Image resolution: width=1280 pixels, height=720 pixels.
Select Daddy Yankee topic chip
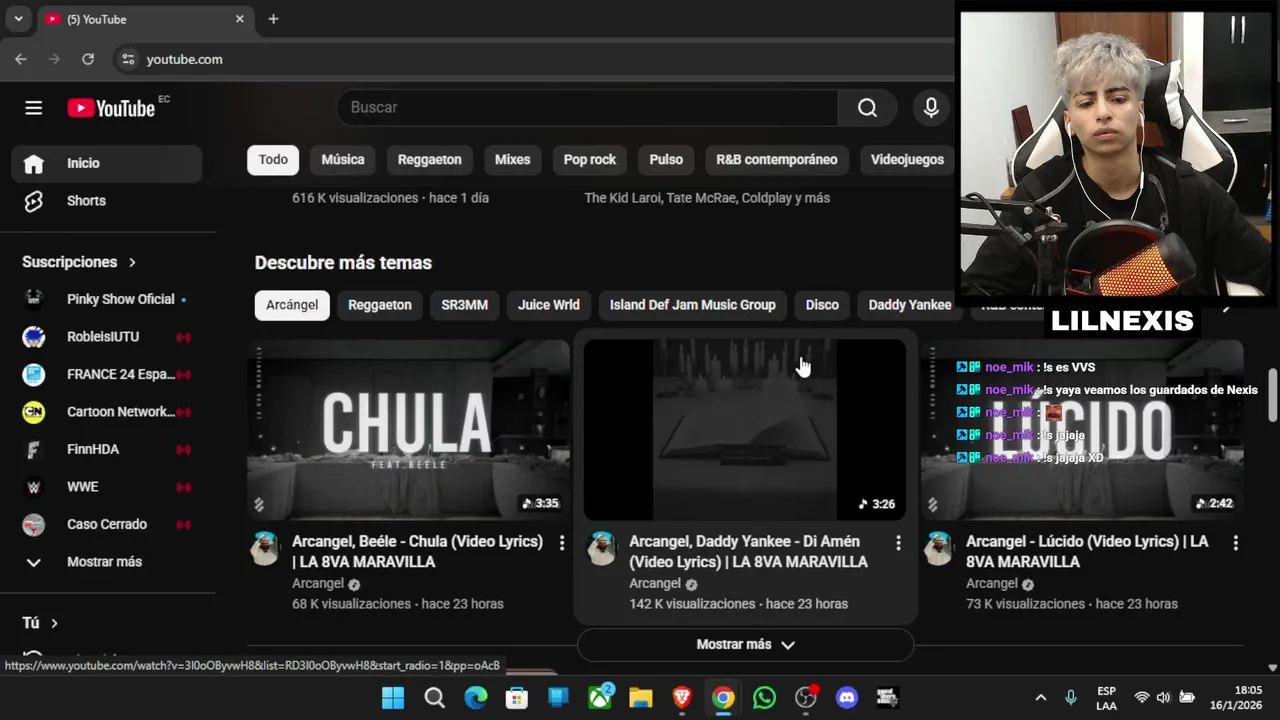point(909,305)
